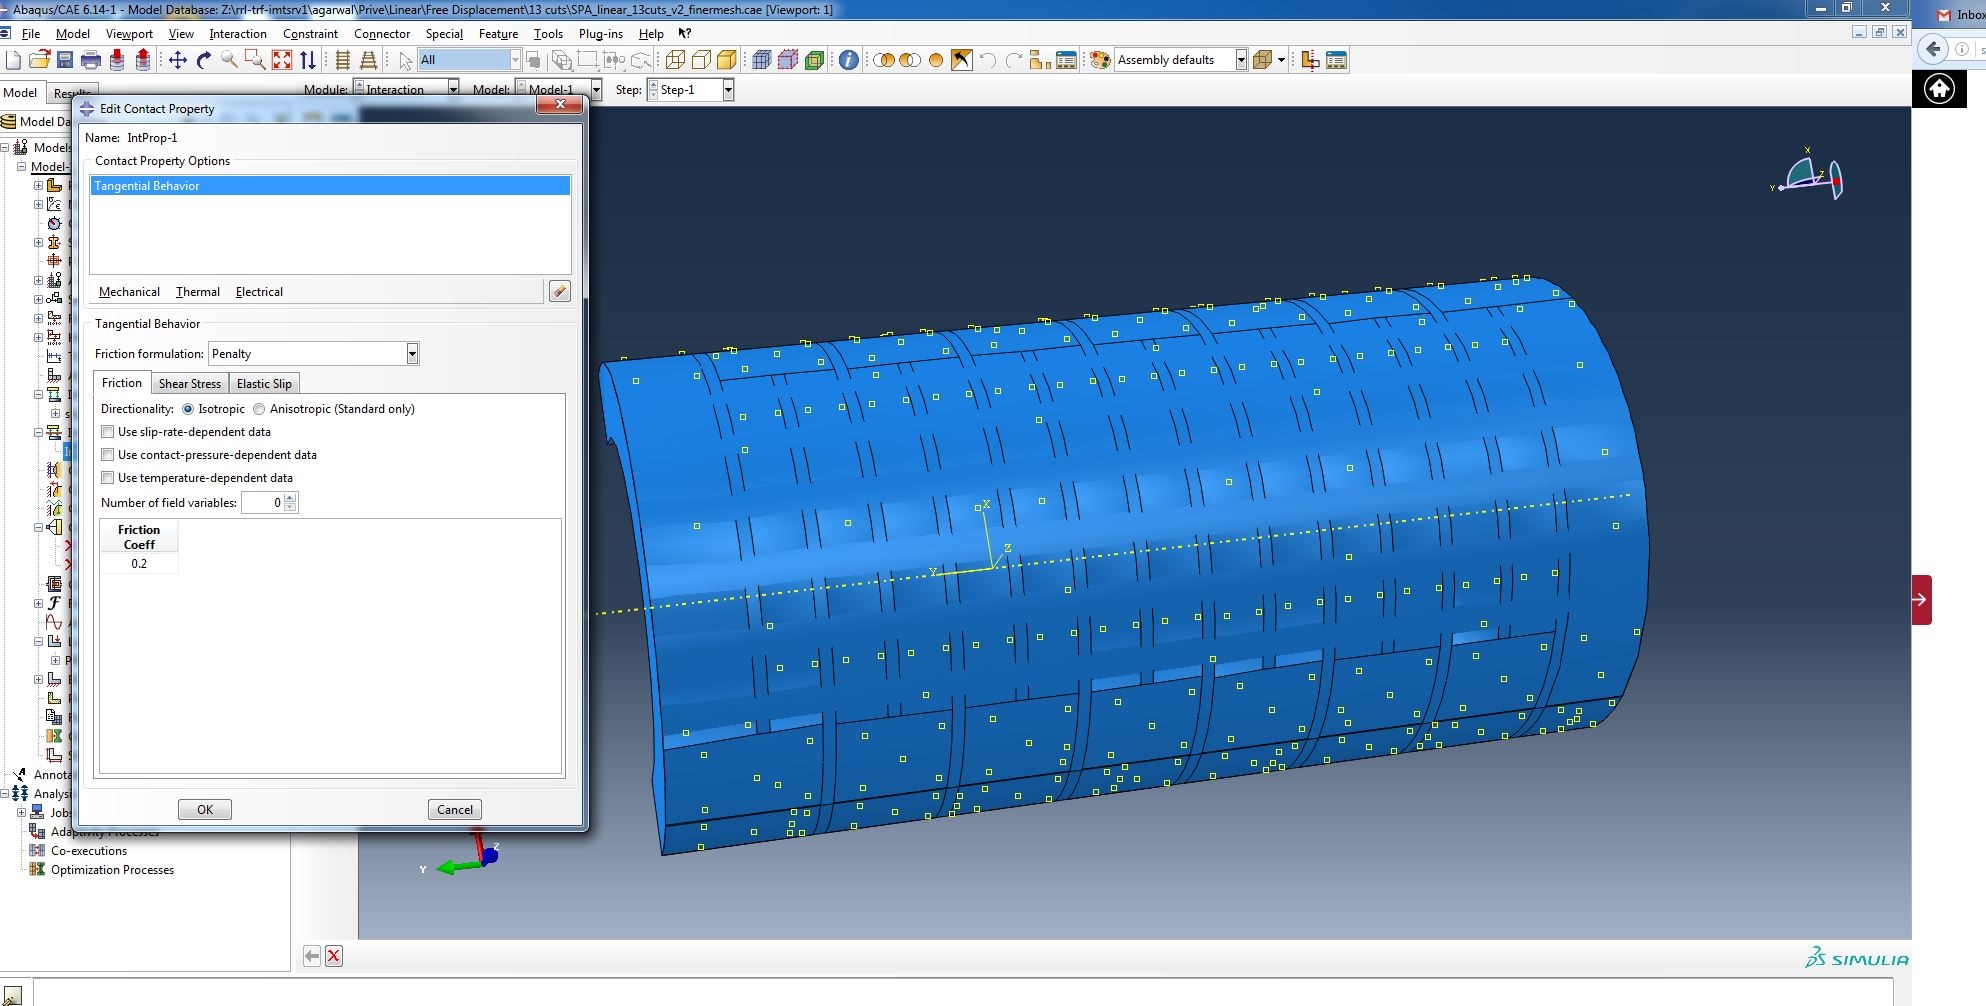
Task: Switch to the Elastic Slip tab
Action: point(264,384)
